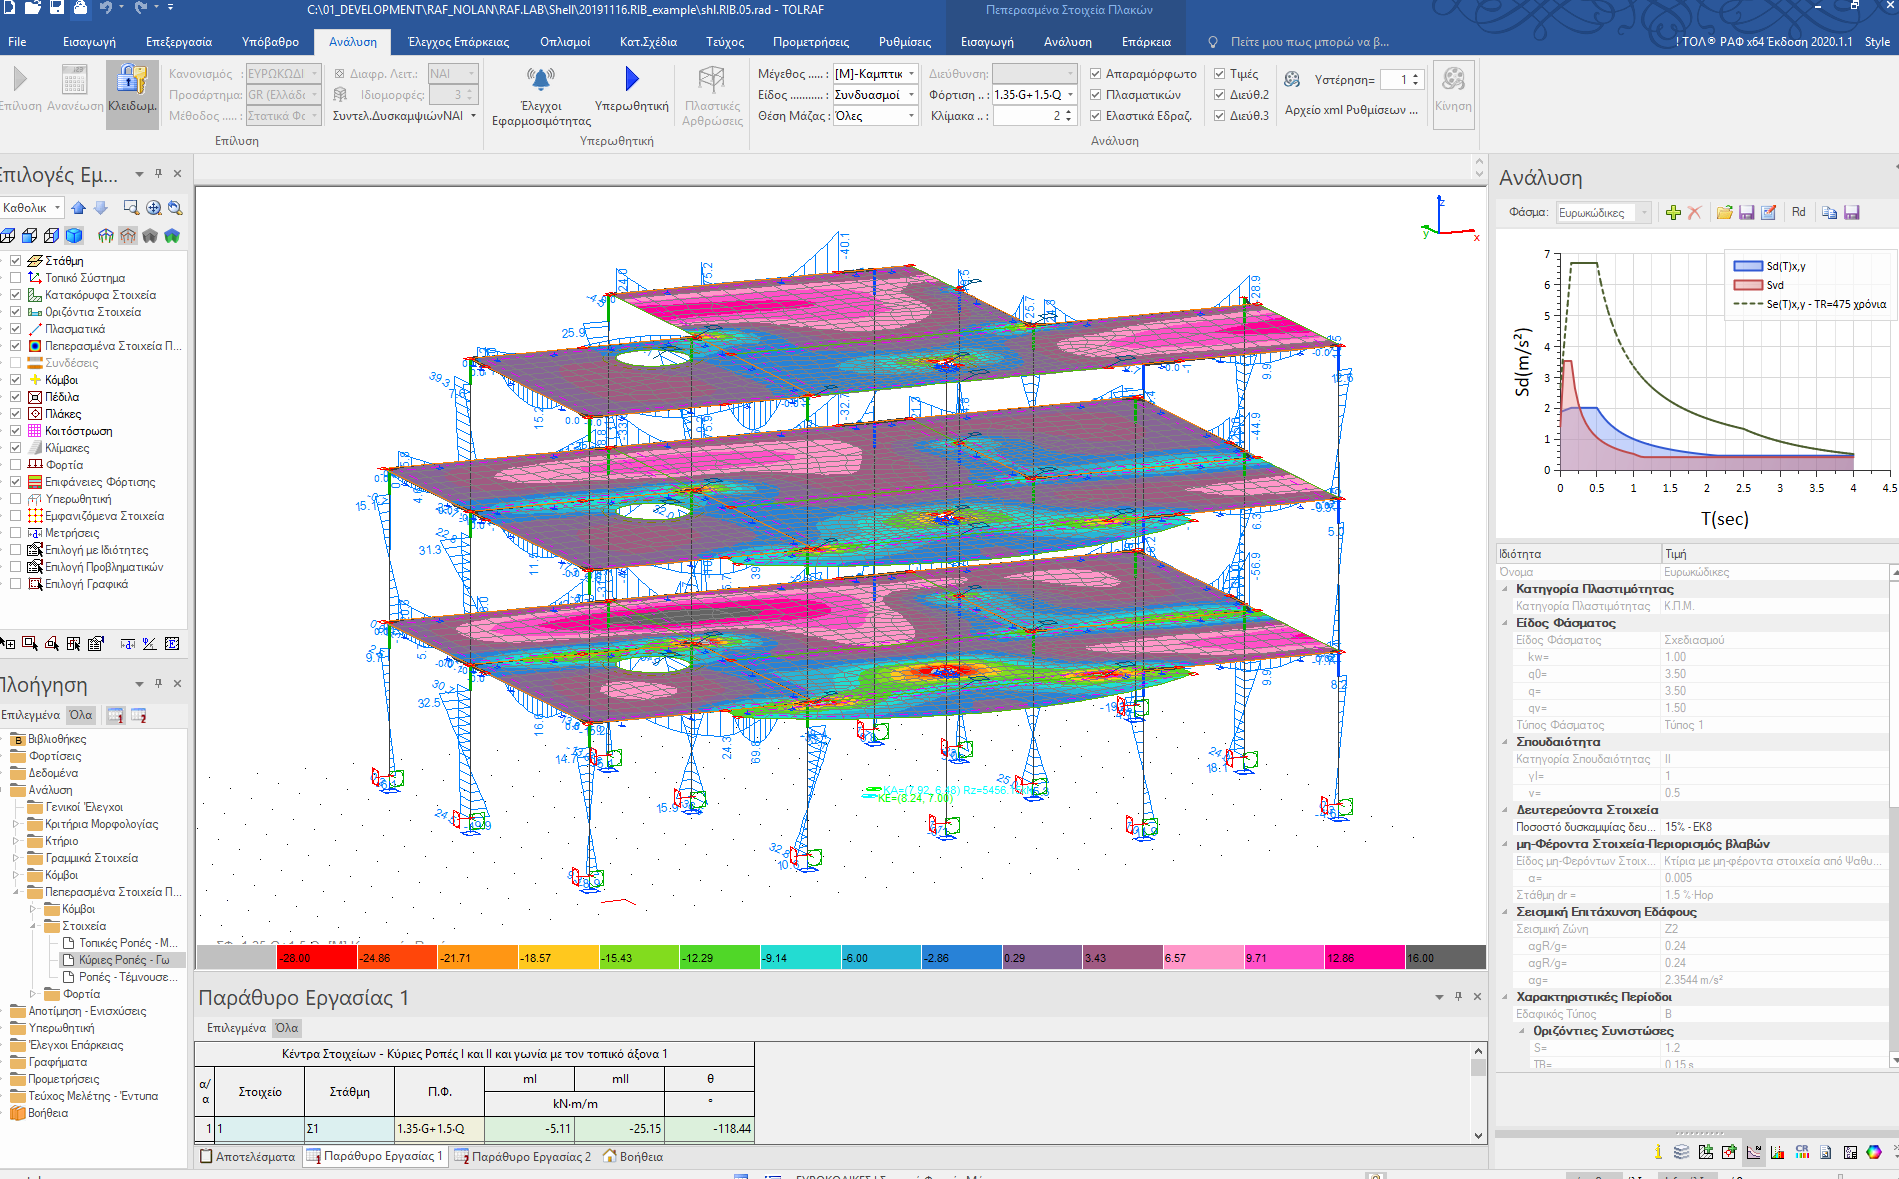Screen dimensions: 1899x1179
Task: Switch to Παράθυρο Εργασίας 2 tab
Action: click(x=523, y=1157)
